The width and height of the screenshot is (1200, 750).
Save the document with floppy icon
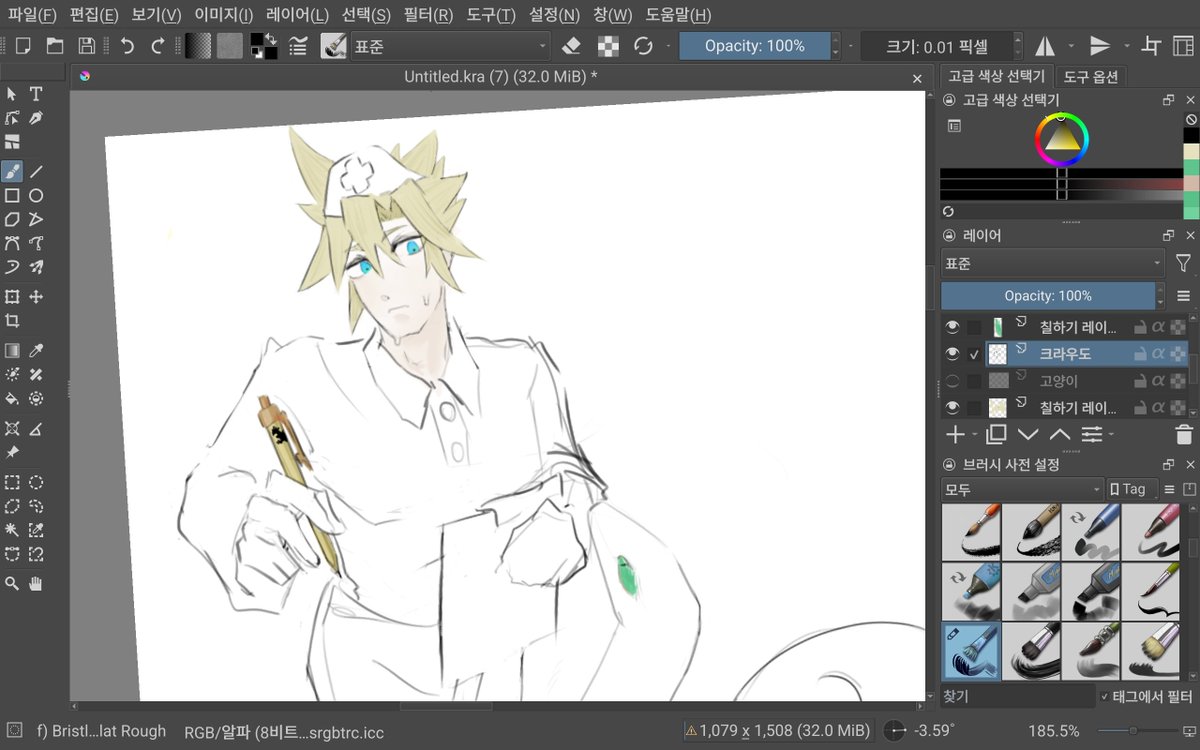coord(87,46)
